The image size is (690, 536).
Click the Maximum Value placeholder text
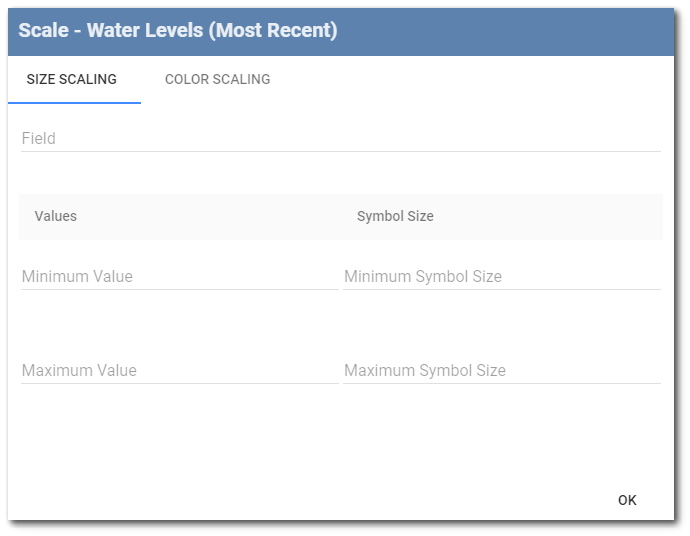(x=79, y=370)
